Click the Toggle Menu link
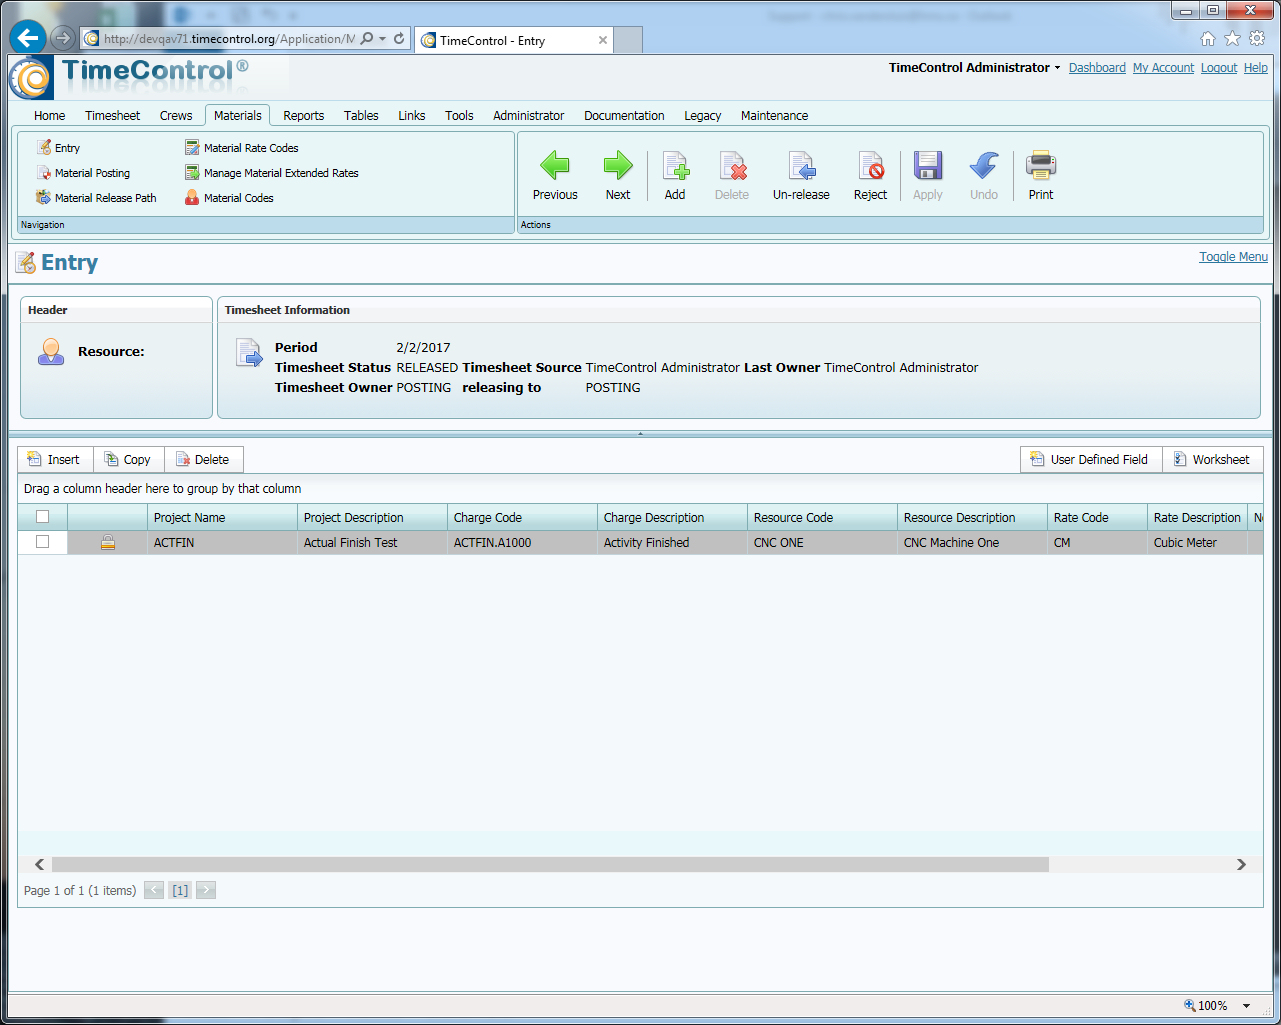 (x=1233, y=257)
